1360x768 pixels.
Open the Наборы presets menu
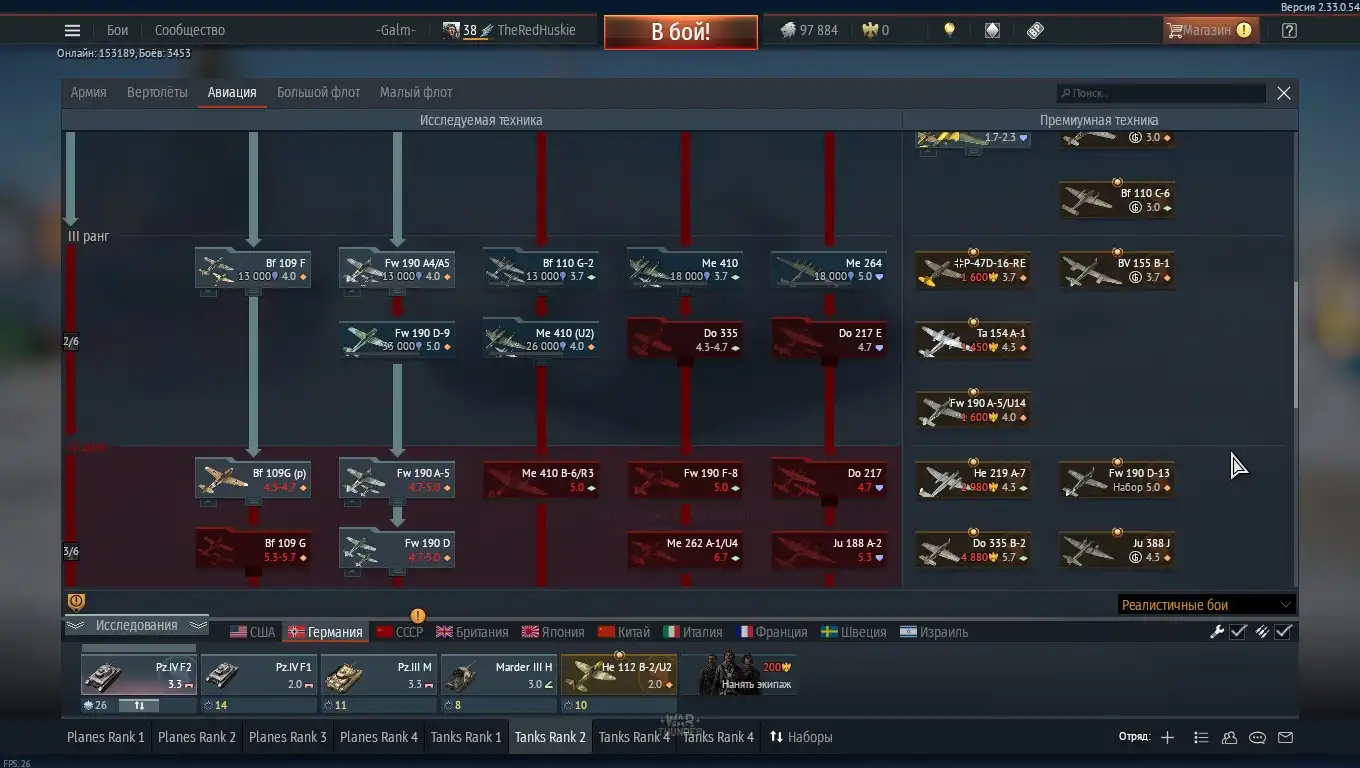(x=801, y=737)
